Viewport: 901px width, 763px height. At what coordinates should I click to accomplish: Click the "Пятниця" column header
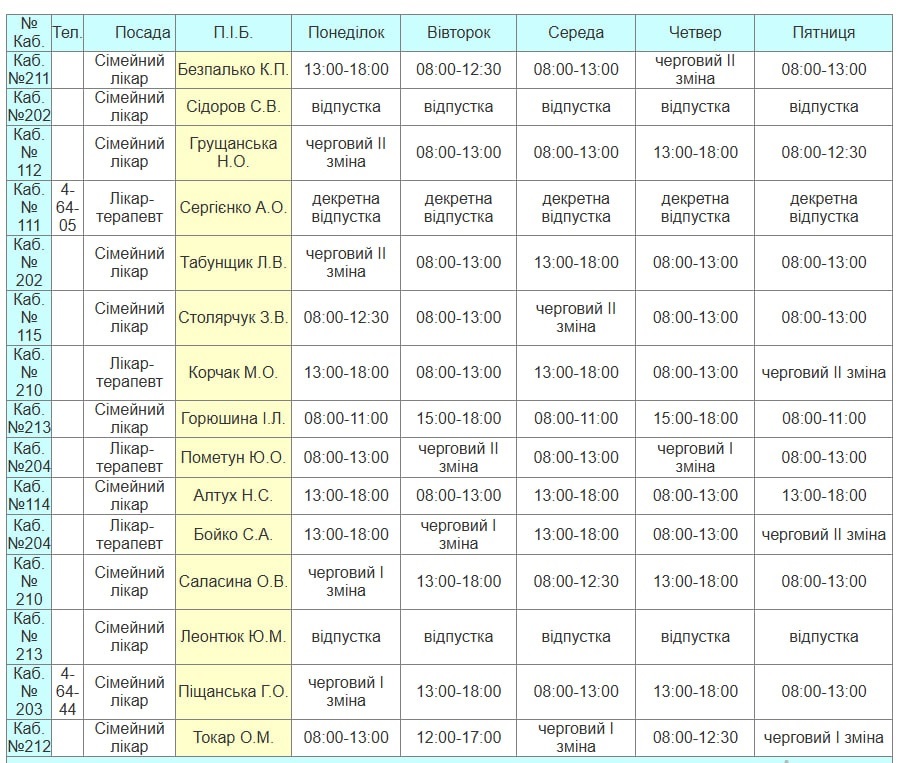(823, 33)
